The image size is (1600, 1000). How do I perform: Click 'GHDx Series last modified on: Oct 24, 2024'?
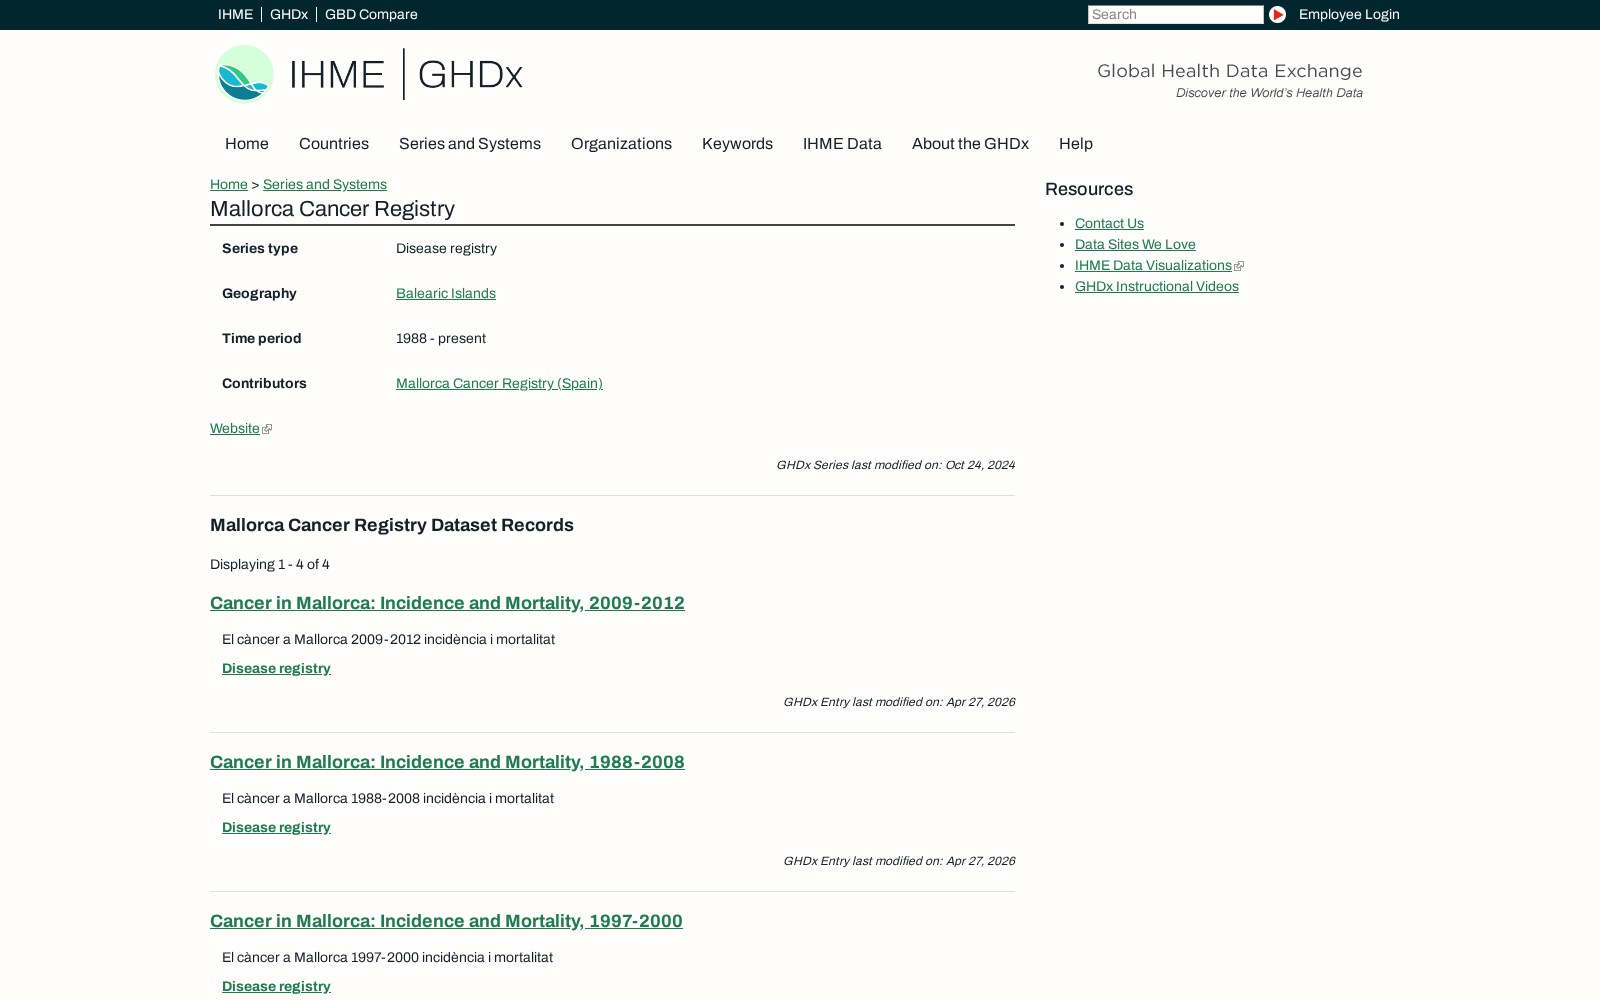click(896, 465)
